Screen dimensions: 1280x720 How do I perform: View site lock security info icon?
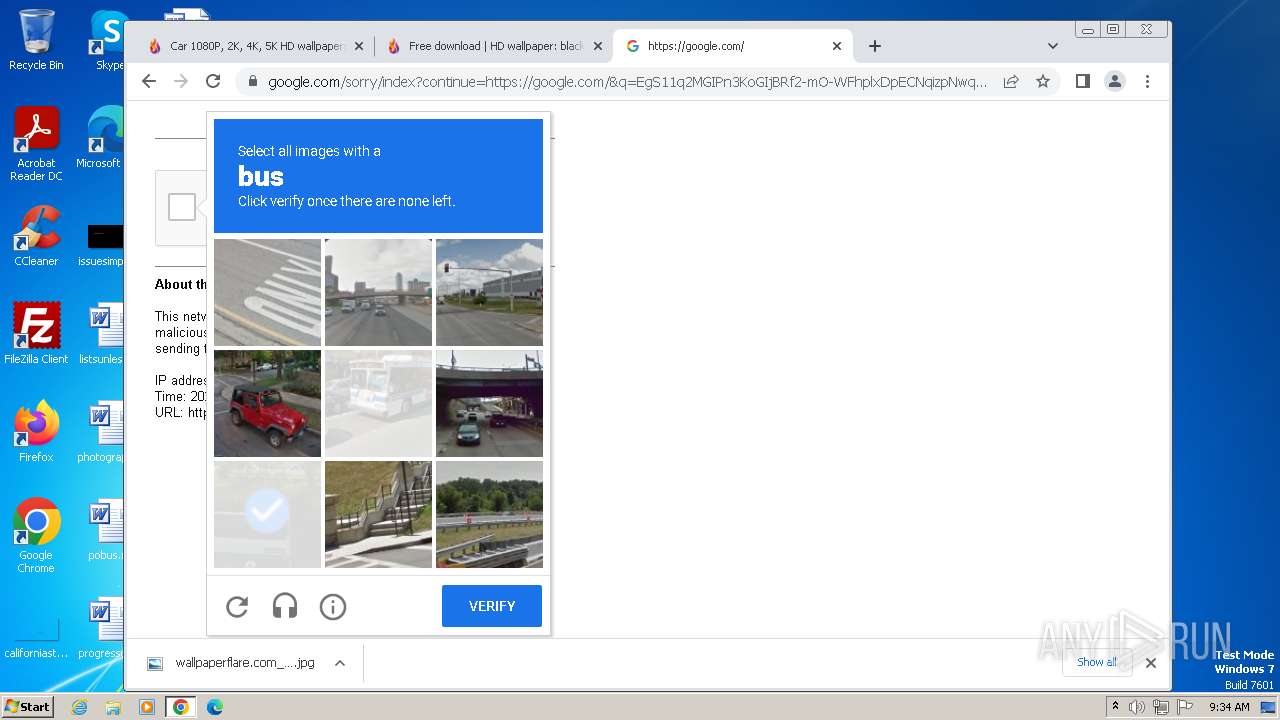pyautogui.click(x=253, y=81)
